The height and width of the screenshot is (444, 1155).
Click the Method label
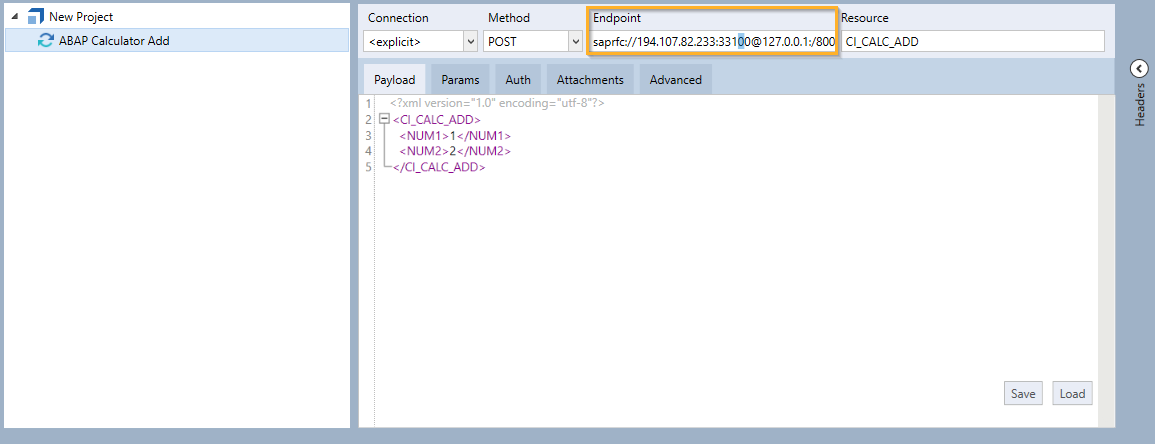pos(508,18)
